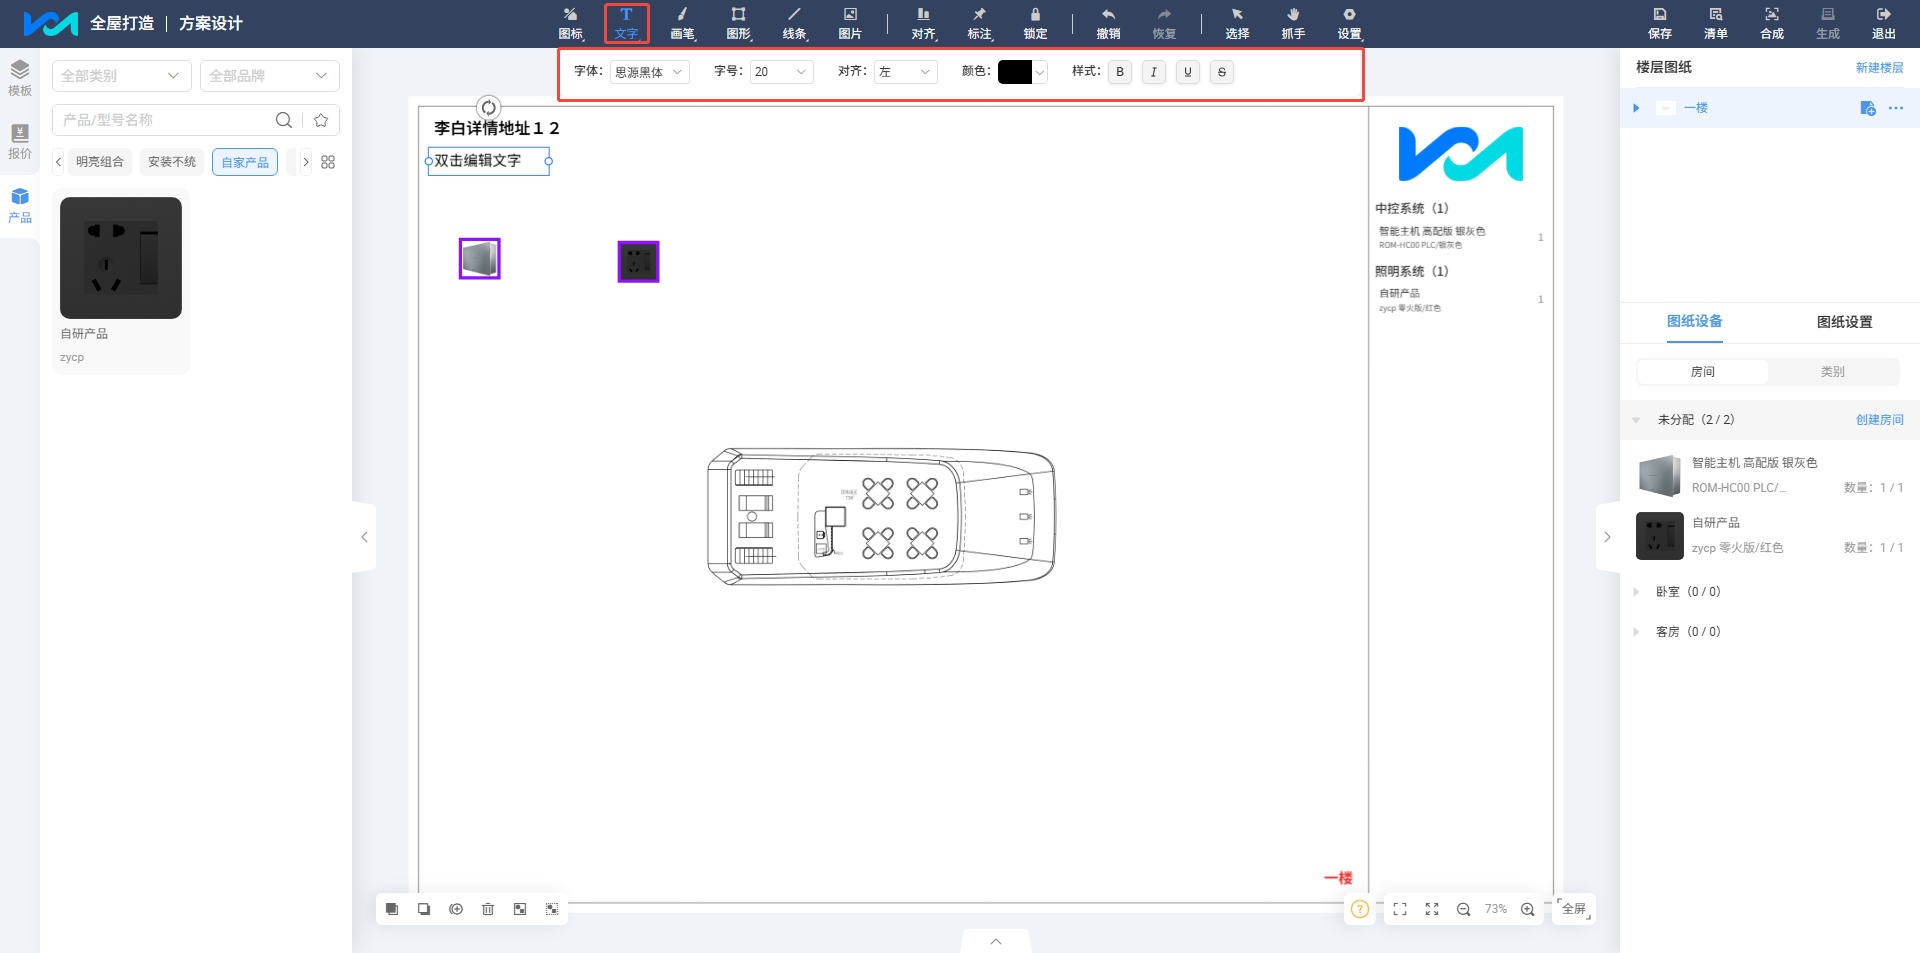Screen dimensions: 1920x953
Task: Insert an image with 图片 tool
Action: click(x=850, y=23)
